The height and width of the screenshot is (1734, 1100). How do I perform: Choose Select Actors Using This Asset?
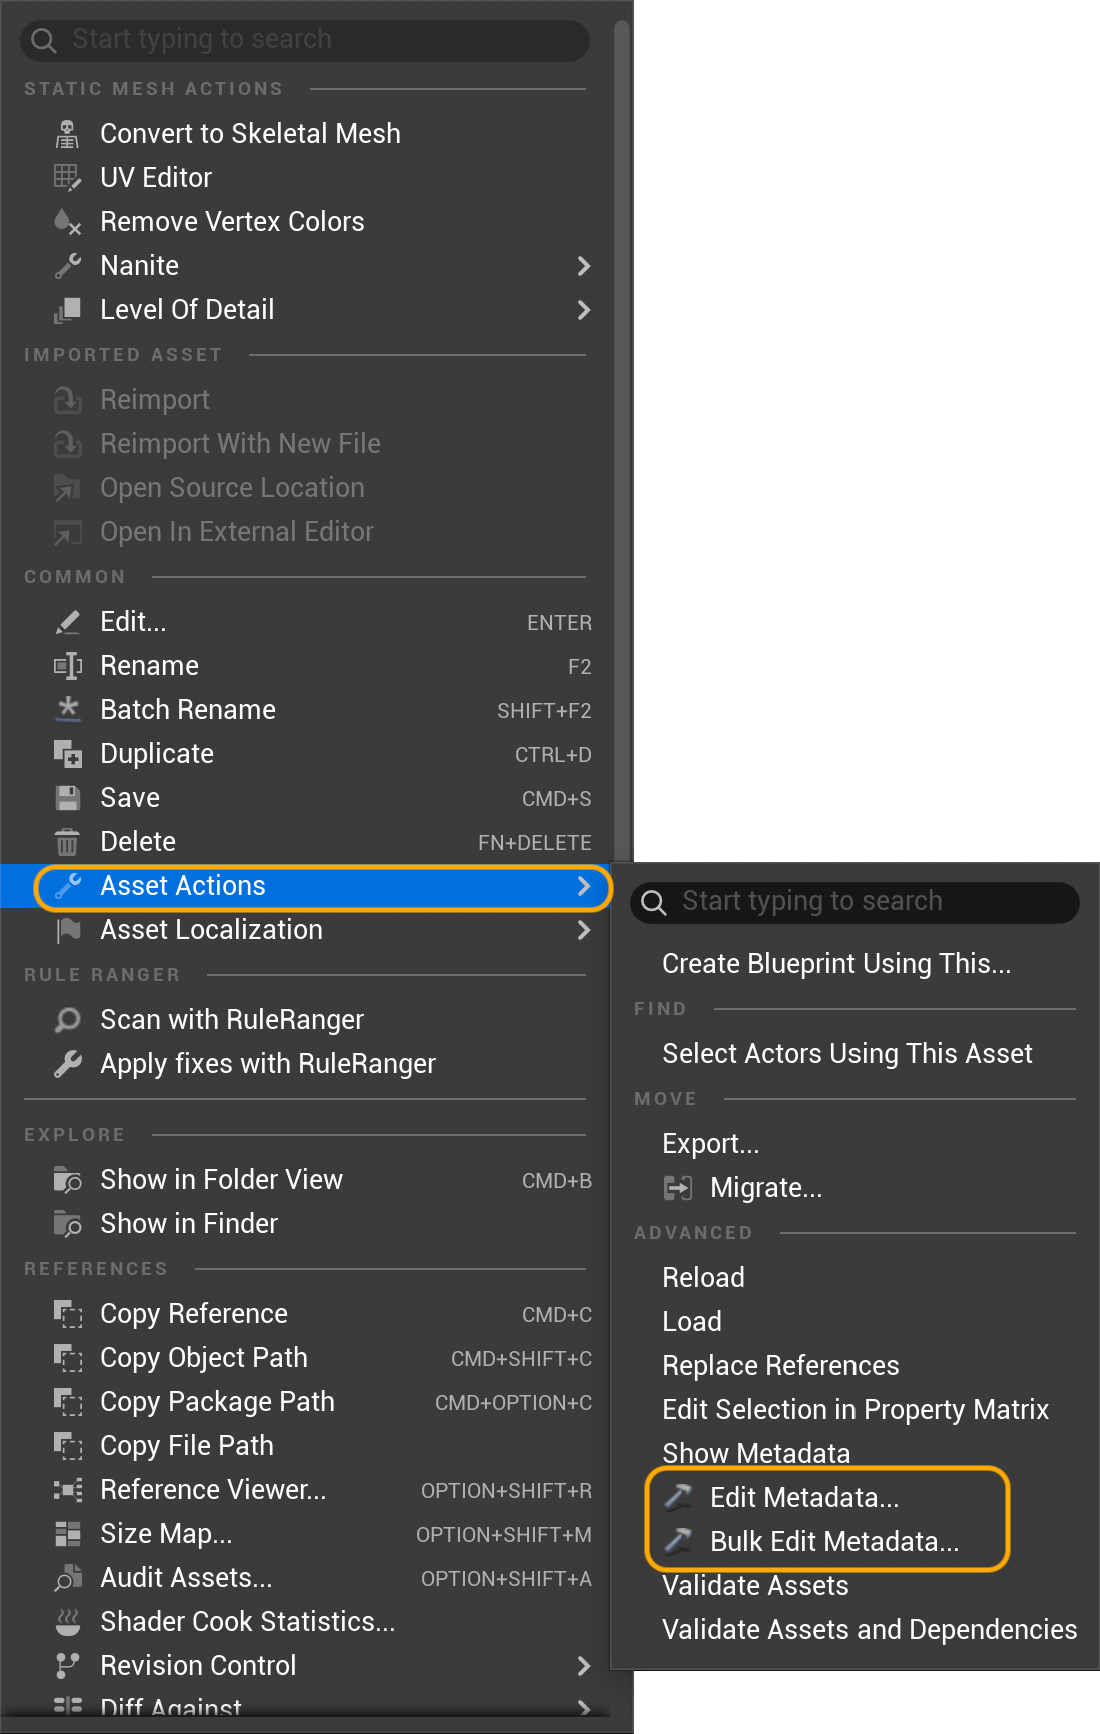coord(847,1054)
